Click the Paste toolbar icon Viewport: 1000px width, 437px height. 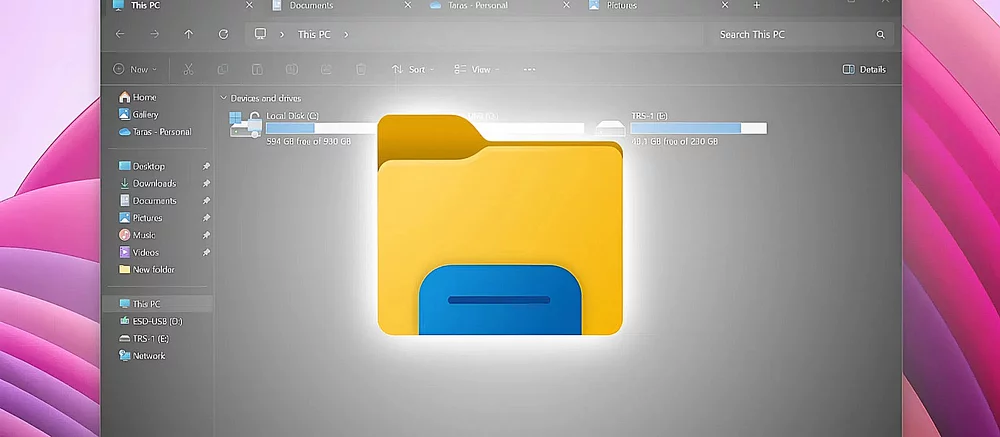tap(257, 70)
